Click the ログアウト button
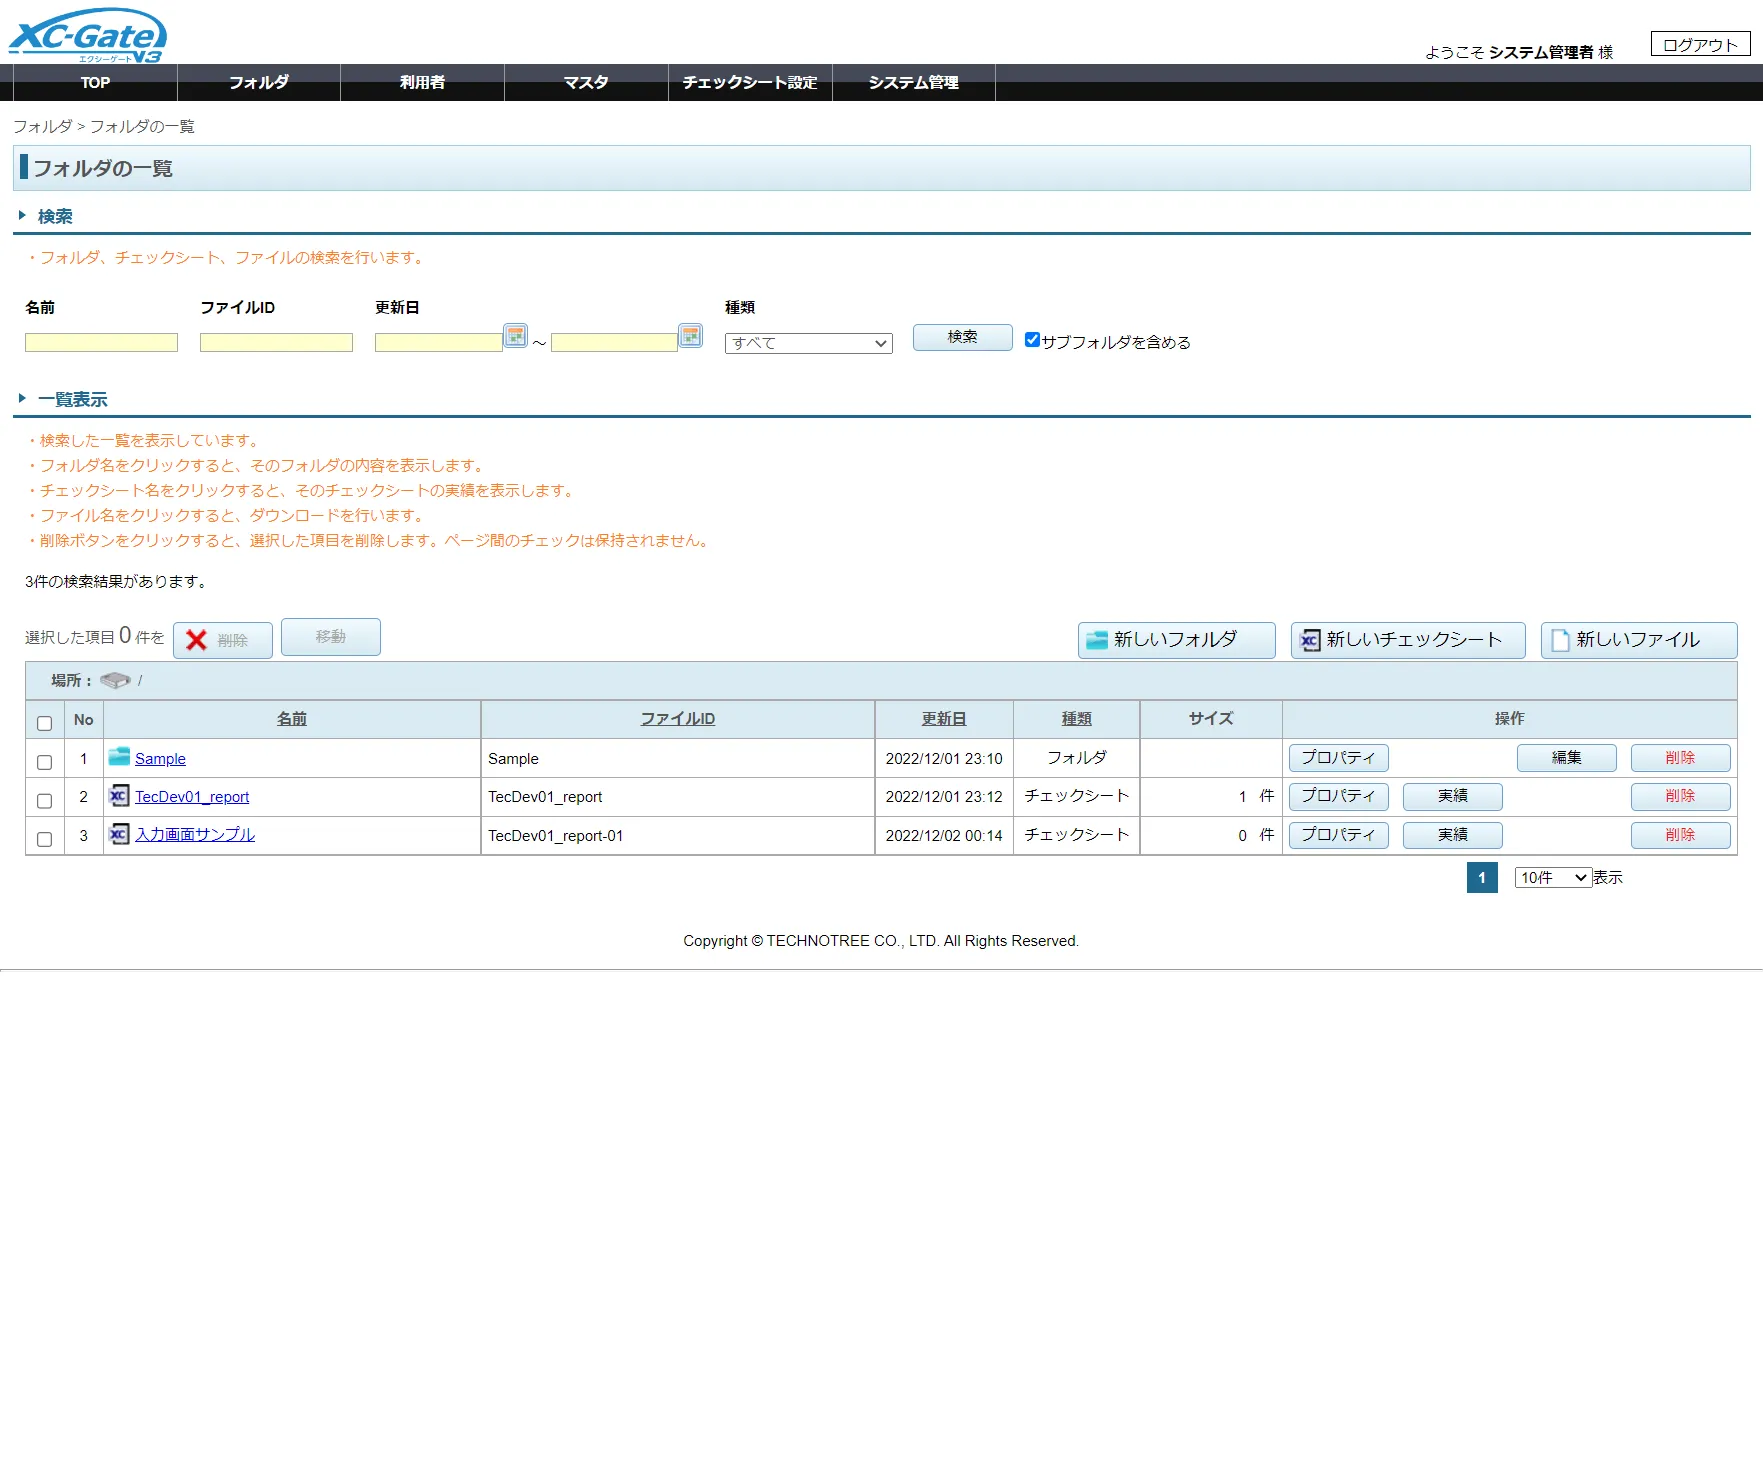1763x1465 pixels. coord(1700,45)
